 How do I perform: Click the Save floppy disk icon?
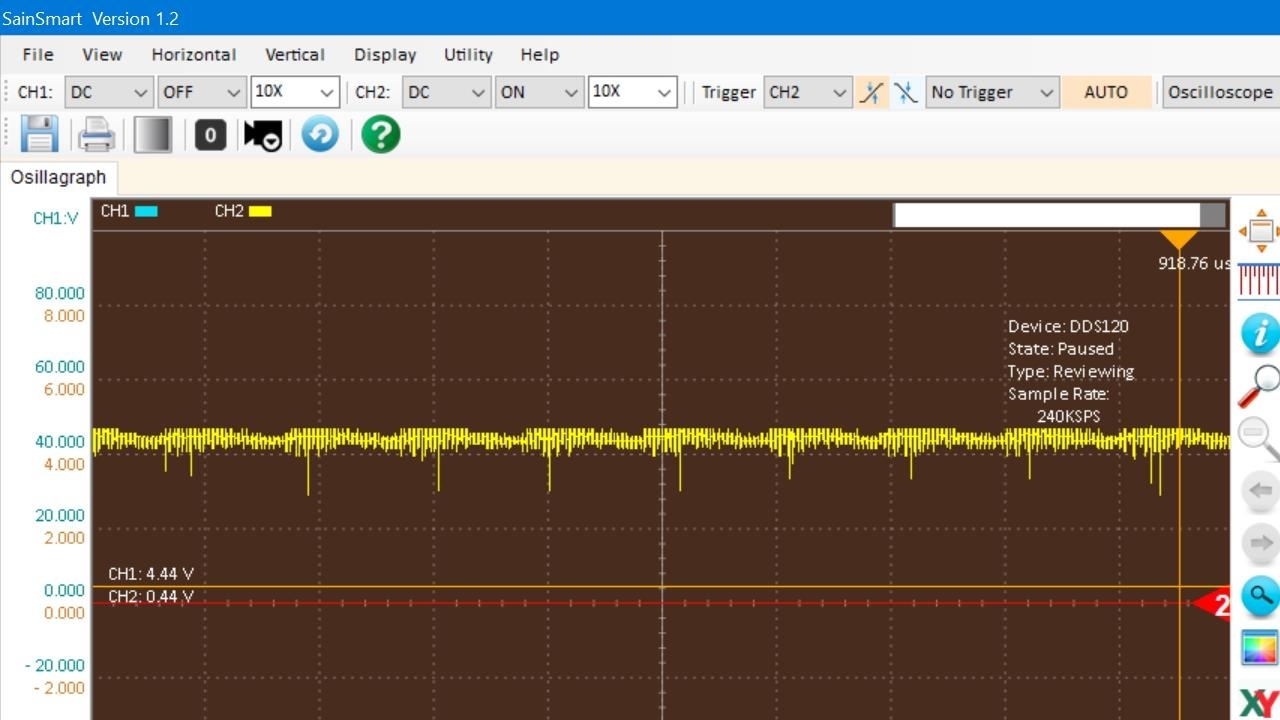pyautogui.click(x=39, y=134)
